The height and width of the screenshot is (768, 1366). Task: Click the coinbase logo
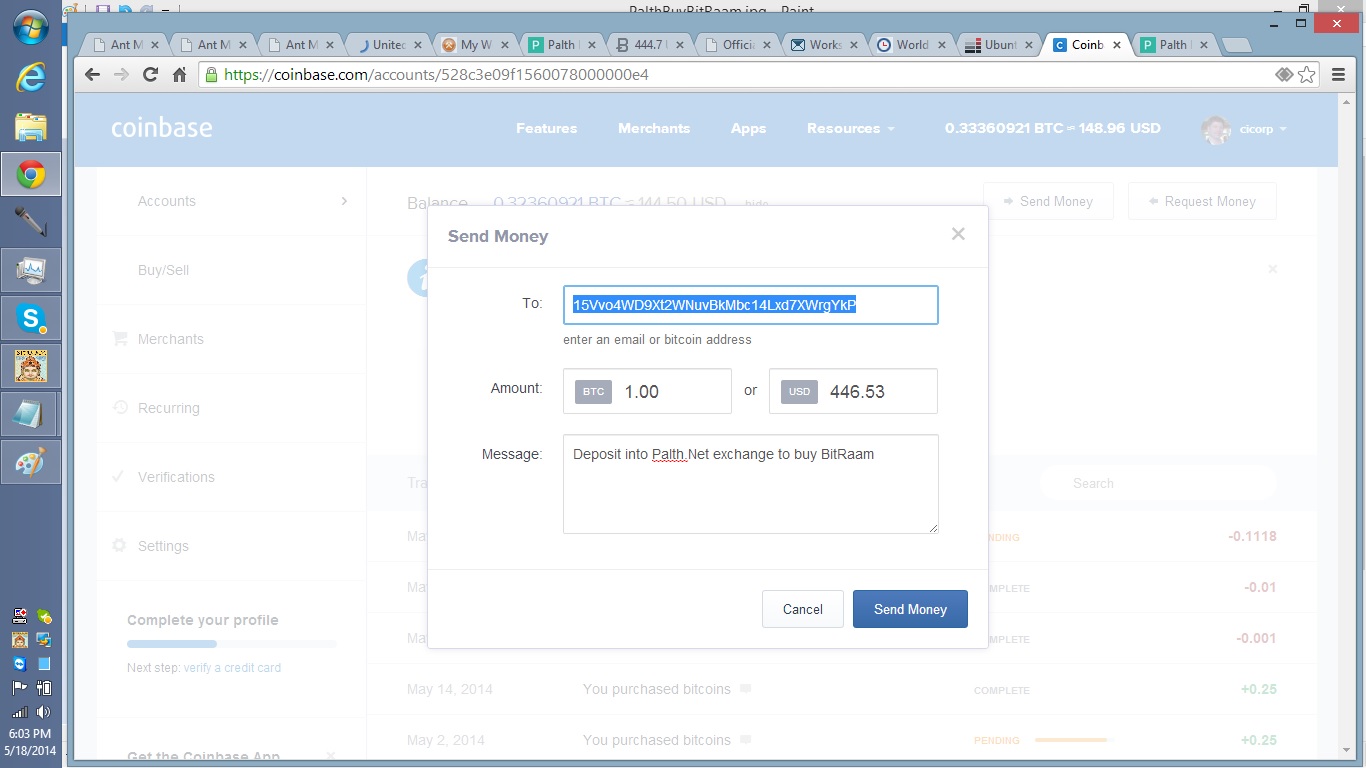point(161,128)
